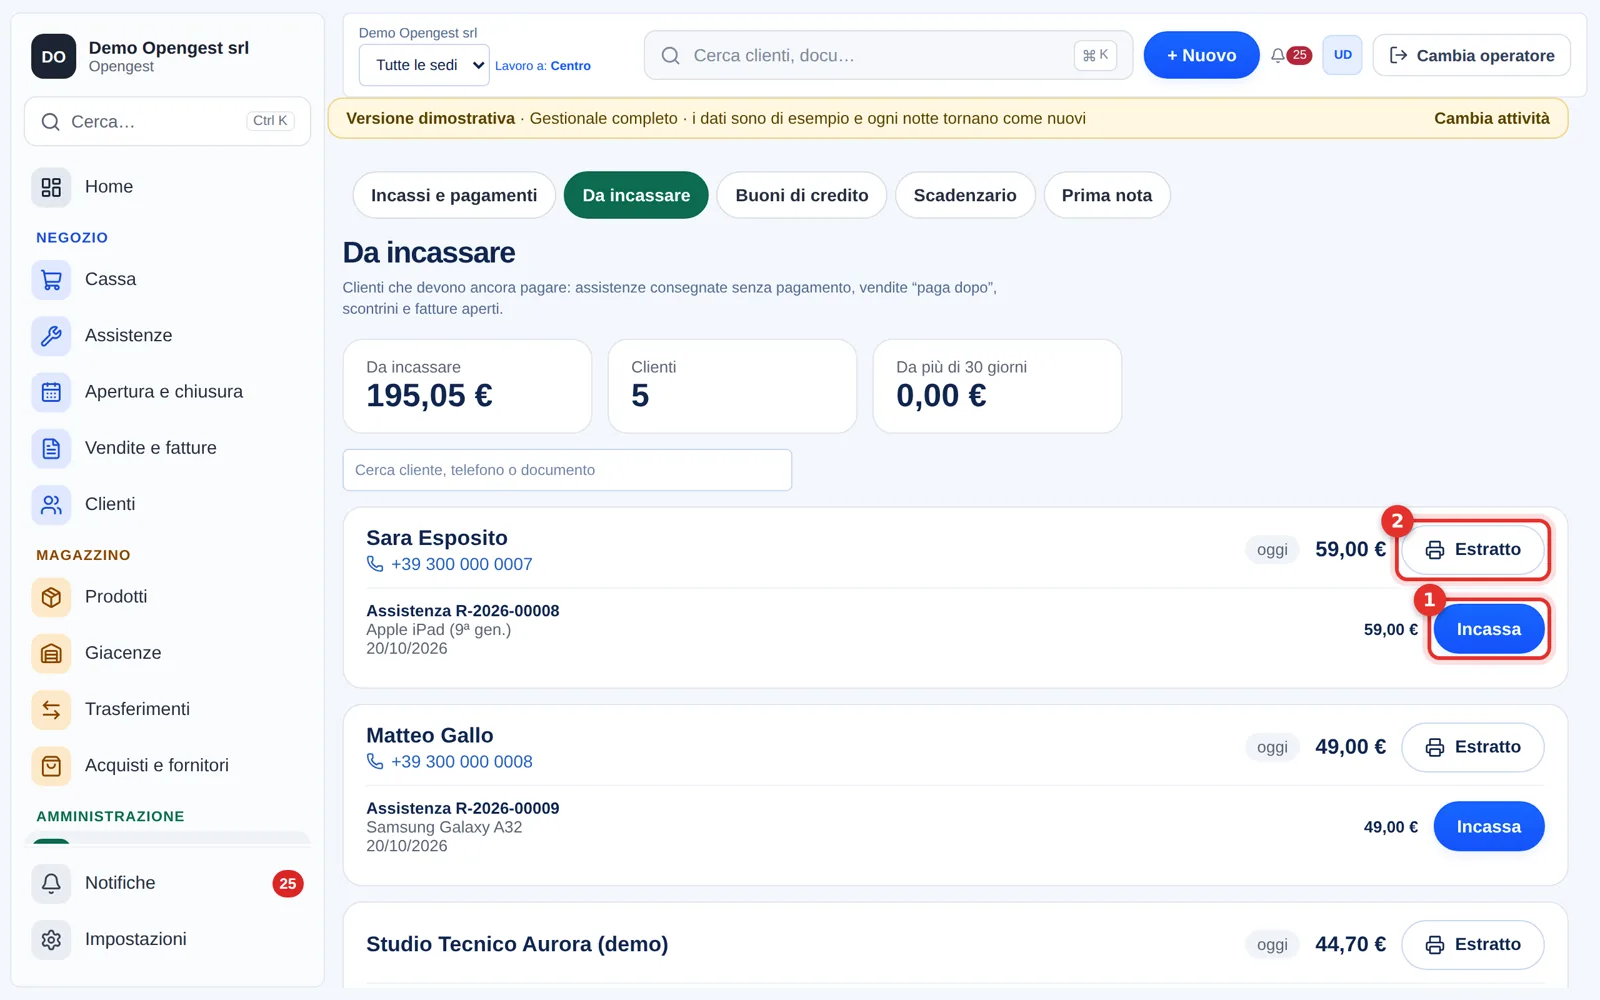Click the Studio Tecnico Aurora (demo) name

pyautogui.click(x=517, y=944)
